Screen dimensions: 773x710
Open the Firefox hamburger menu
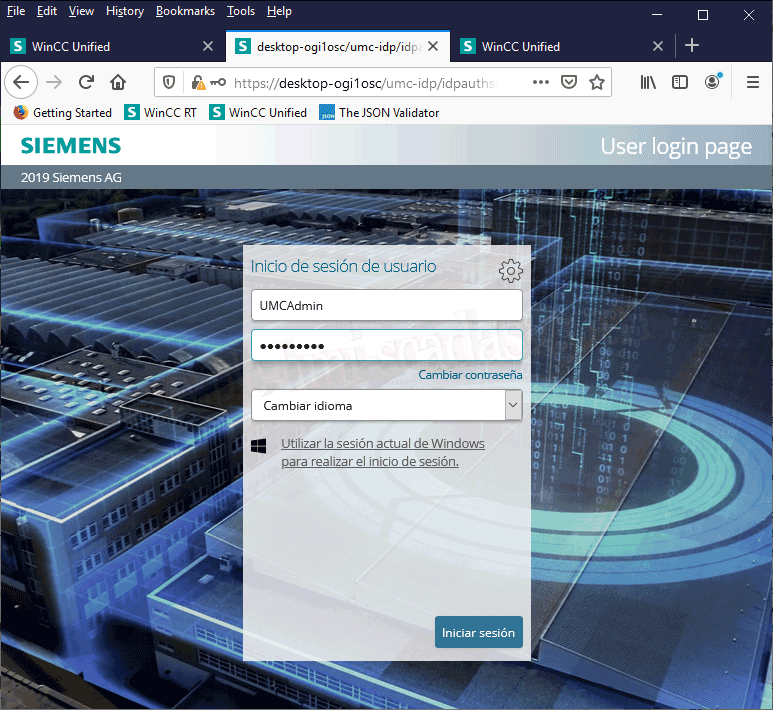click(x=753, y=82)
